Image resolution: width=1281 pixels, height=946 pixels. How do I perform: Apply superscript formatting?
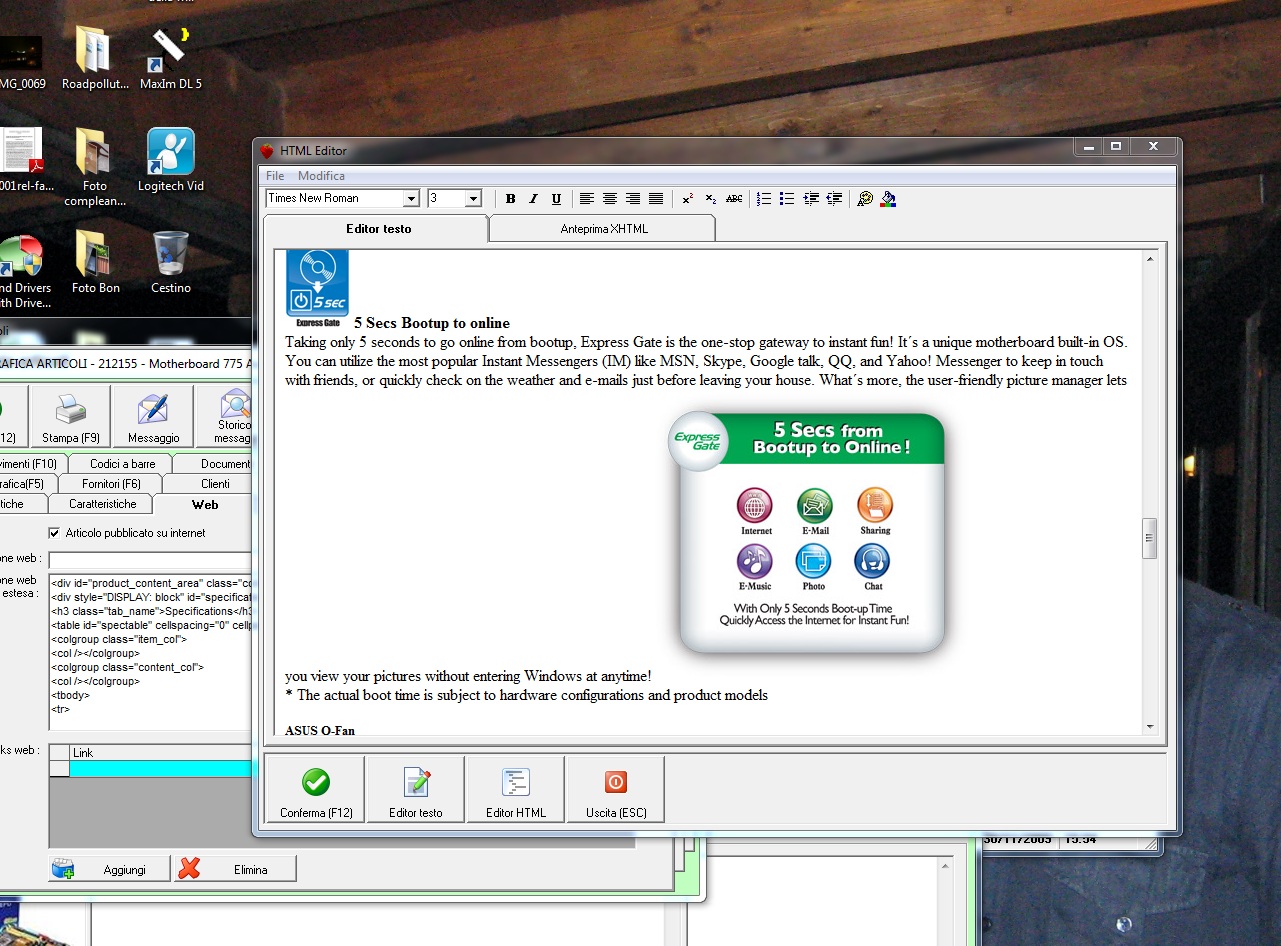coord(688,199)
